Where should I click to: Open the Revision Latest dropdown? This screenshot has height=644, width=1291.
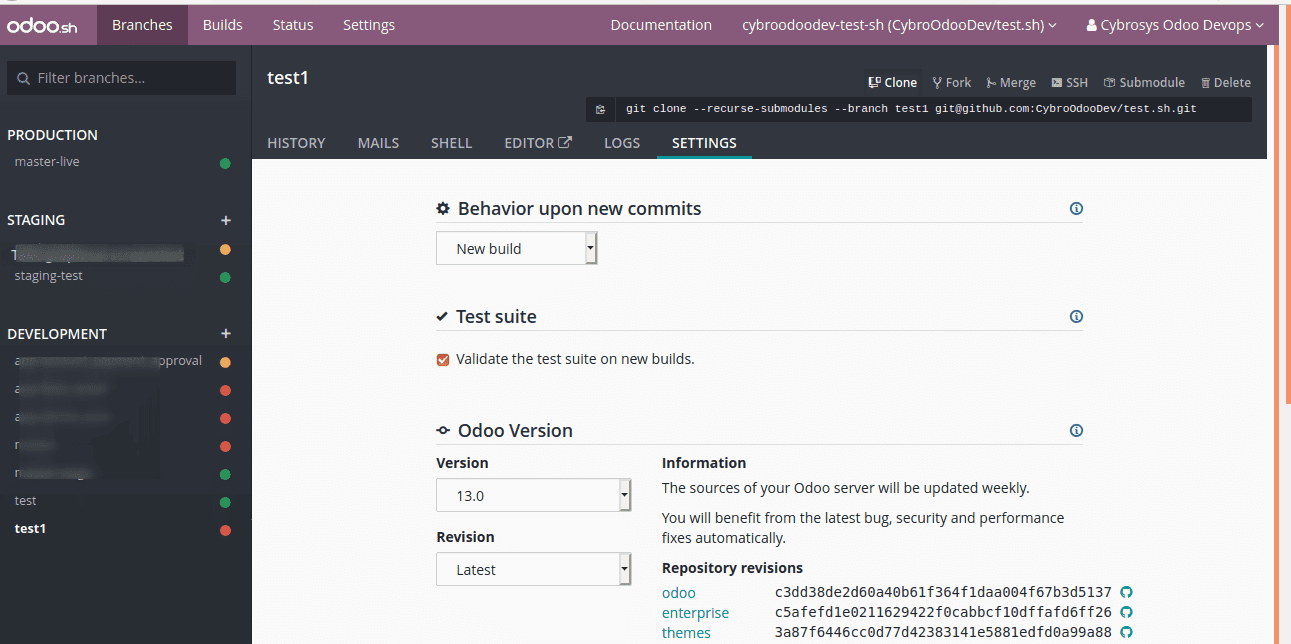533,569
